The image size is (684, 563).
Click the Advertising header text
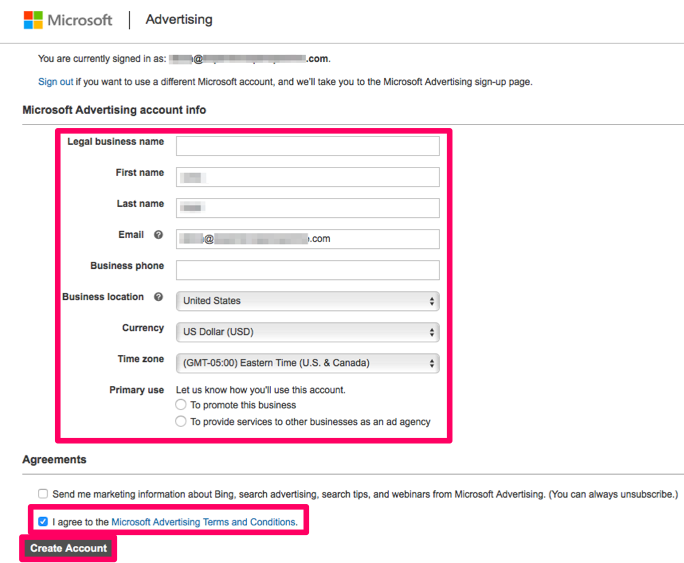179,20
